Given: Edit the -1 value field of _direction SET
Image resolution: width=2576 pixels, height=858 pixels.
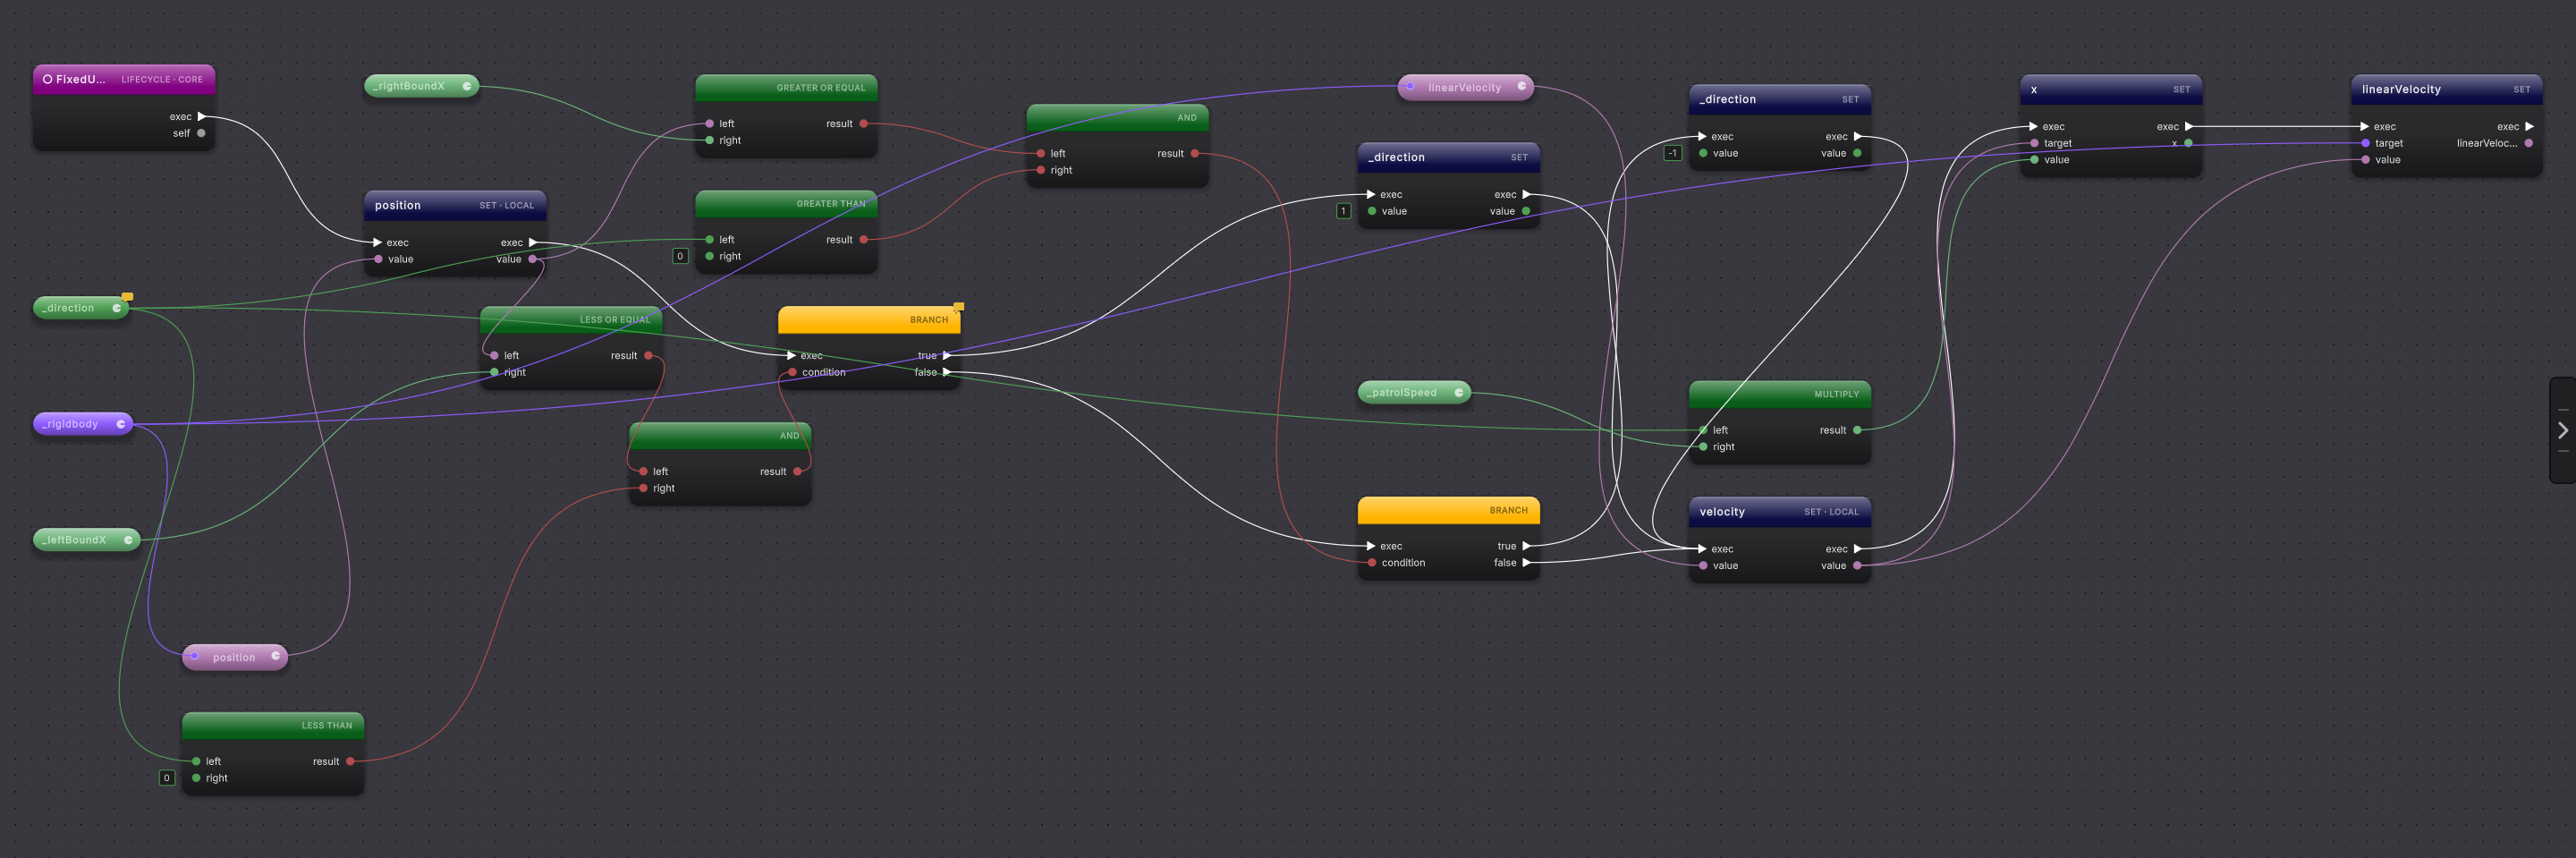Looking at the screenshot, I should click(x=1672, y=153).
